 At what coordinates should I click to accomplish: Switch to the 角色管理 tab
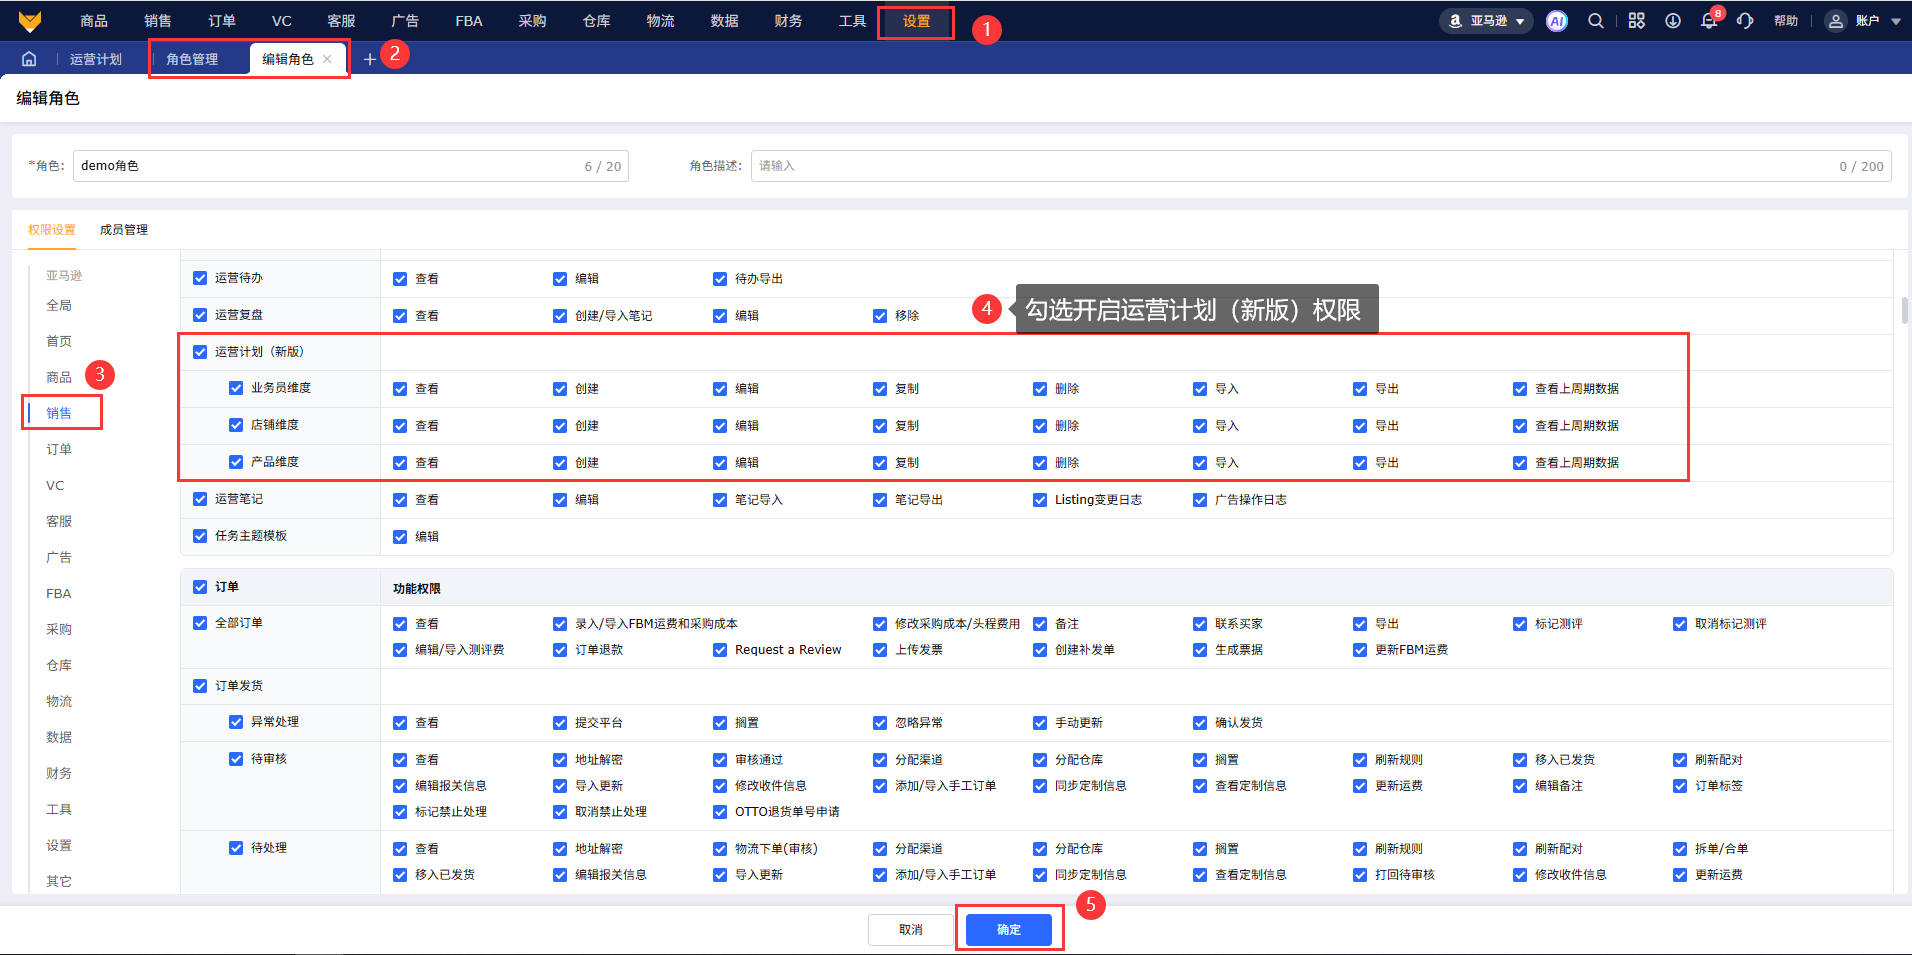(192, 59)
